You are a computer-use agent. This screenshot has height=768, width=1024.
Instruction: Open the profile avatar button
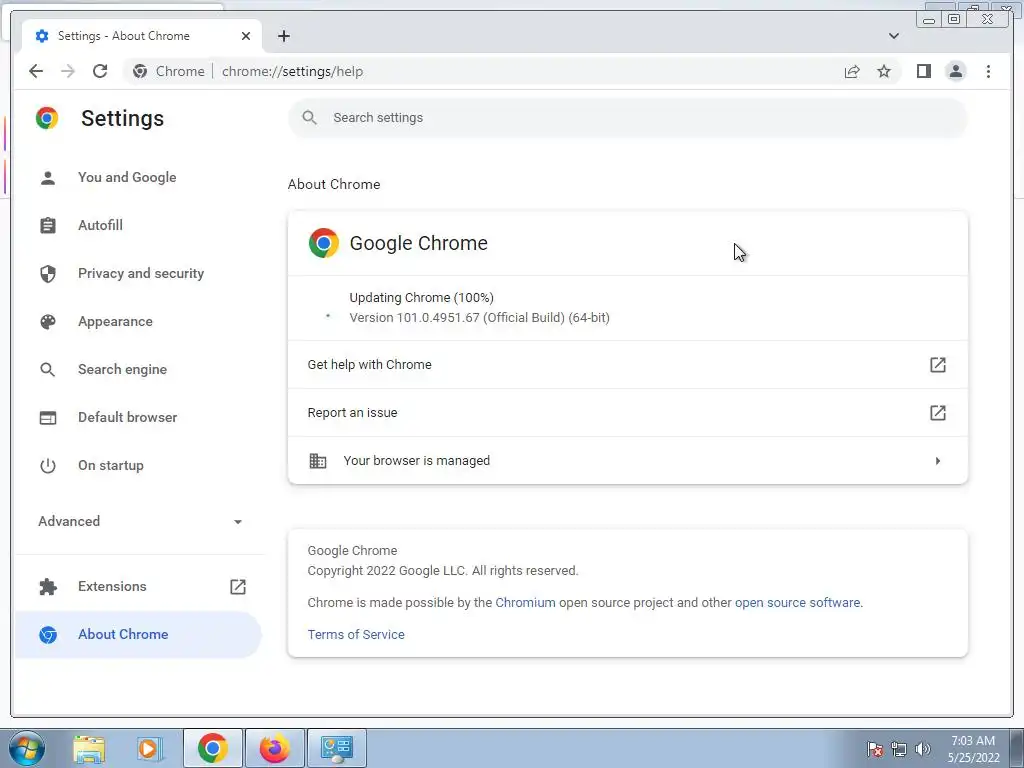(x=955, y=71)
